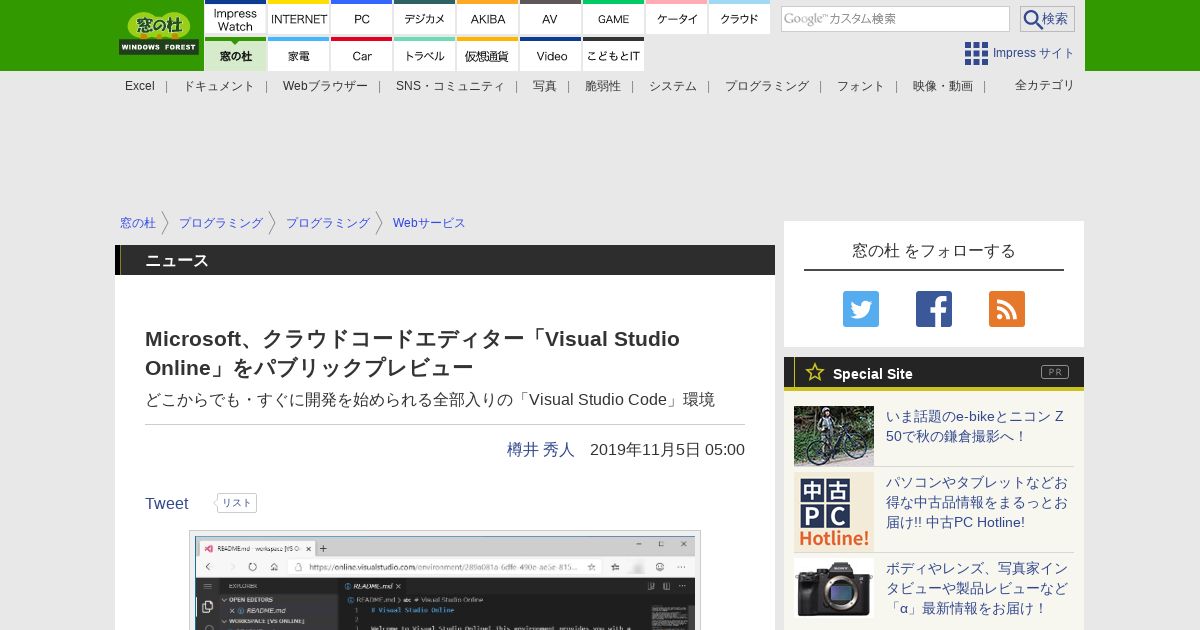Open the e-bikeとニコン Z 50 article link
The image size is (1200, 630).
975,426
